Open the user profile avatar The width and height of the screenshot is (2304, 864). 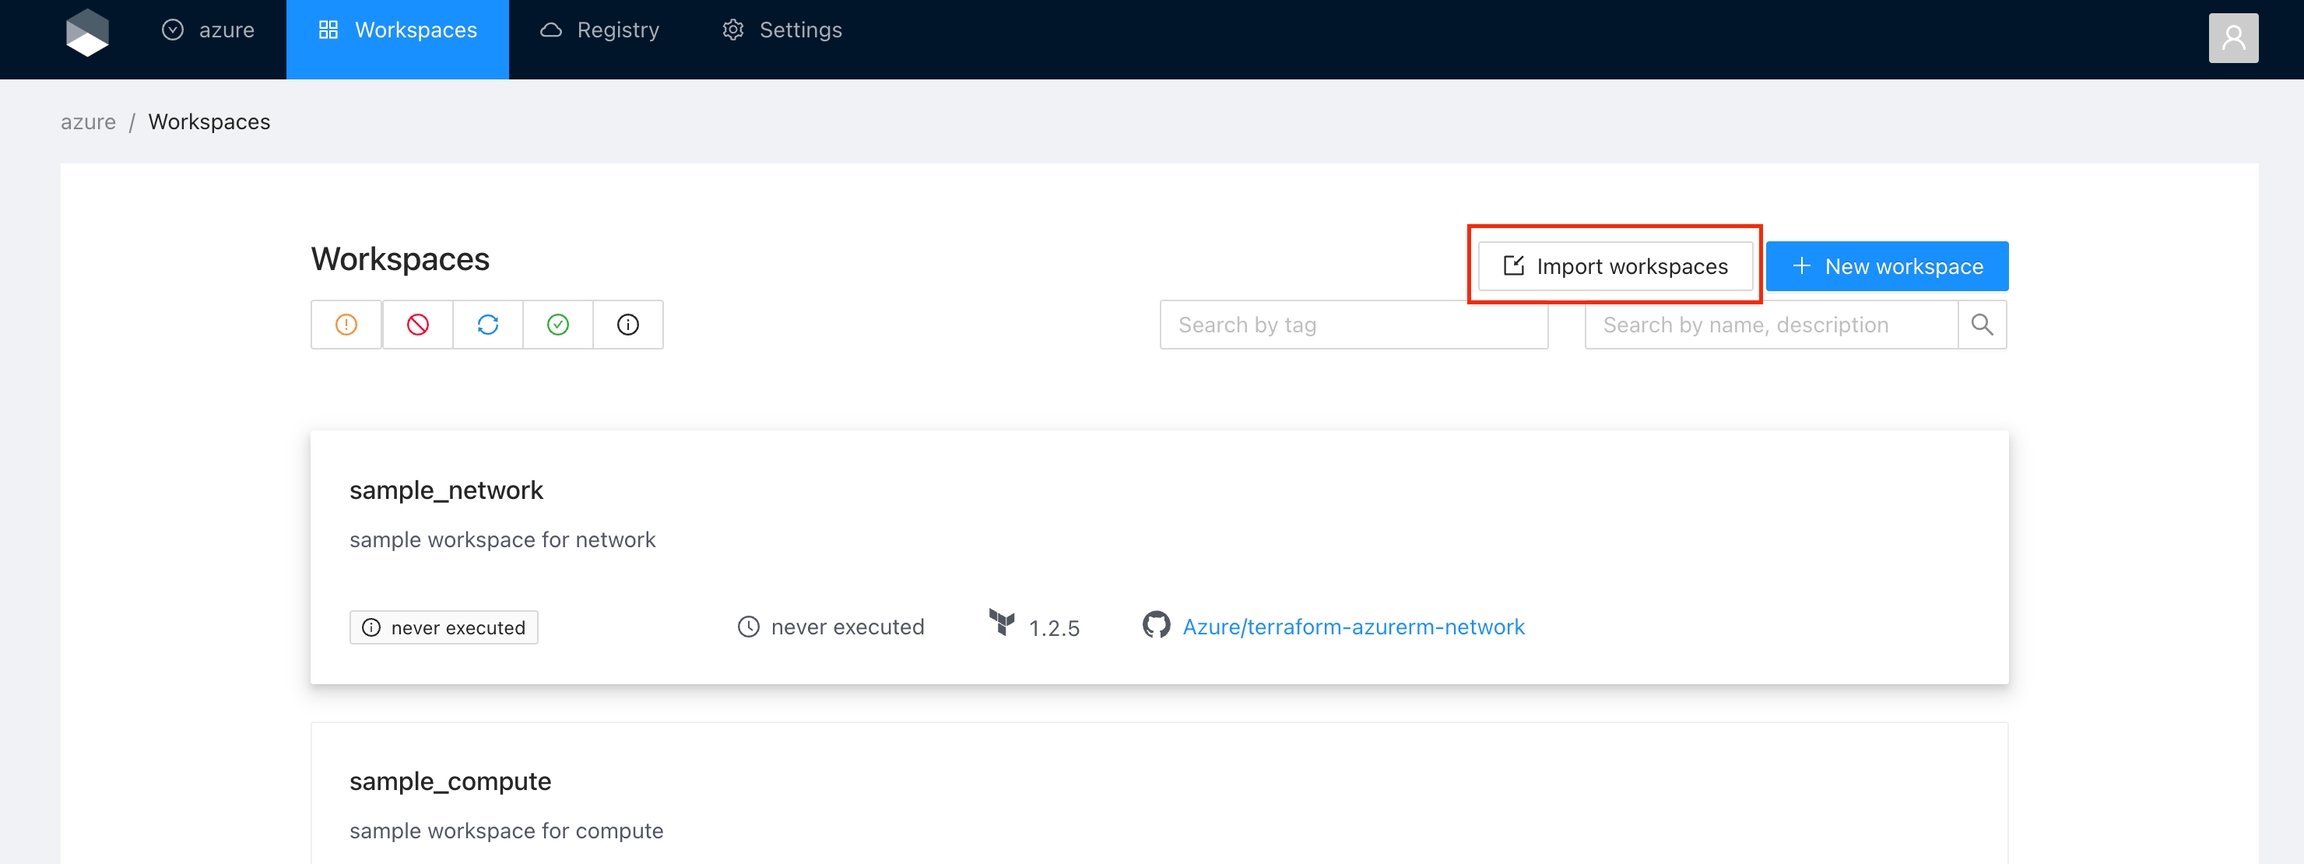click(2232, 38)
